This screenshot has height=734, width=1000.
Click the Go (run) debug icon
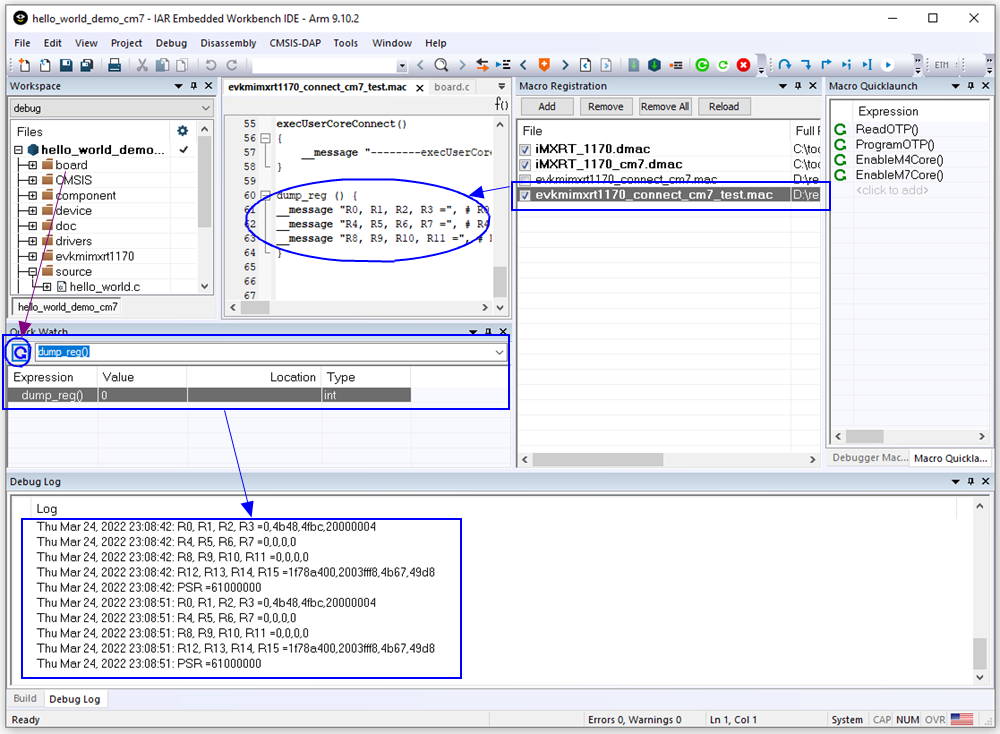coord(888,65)
